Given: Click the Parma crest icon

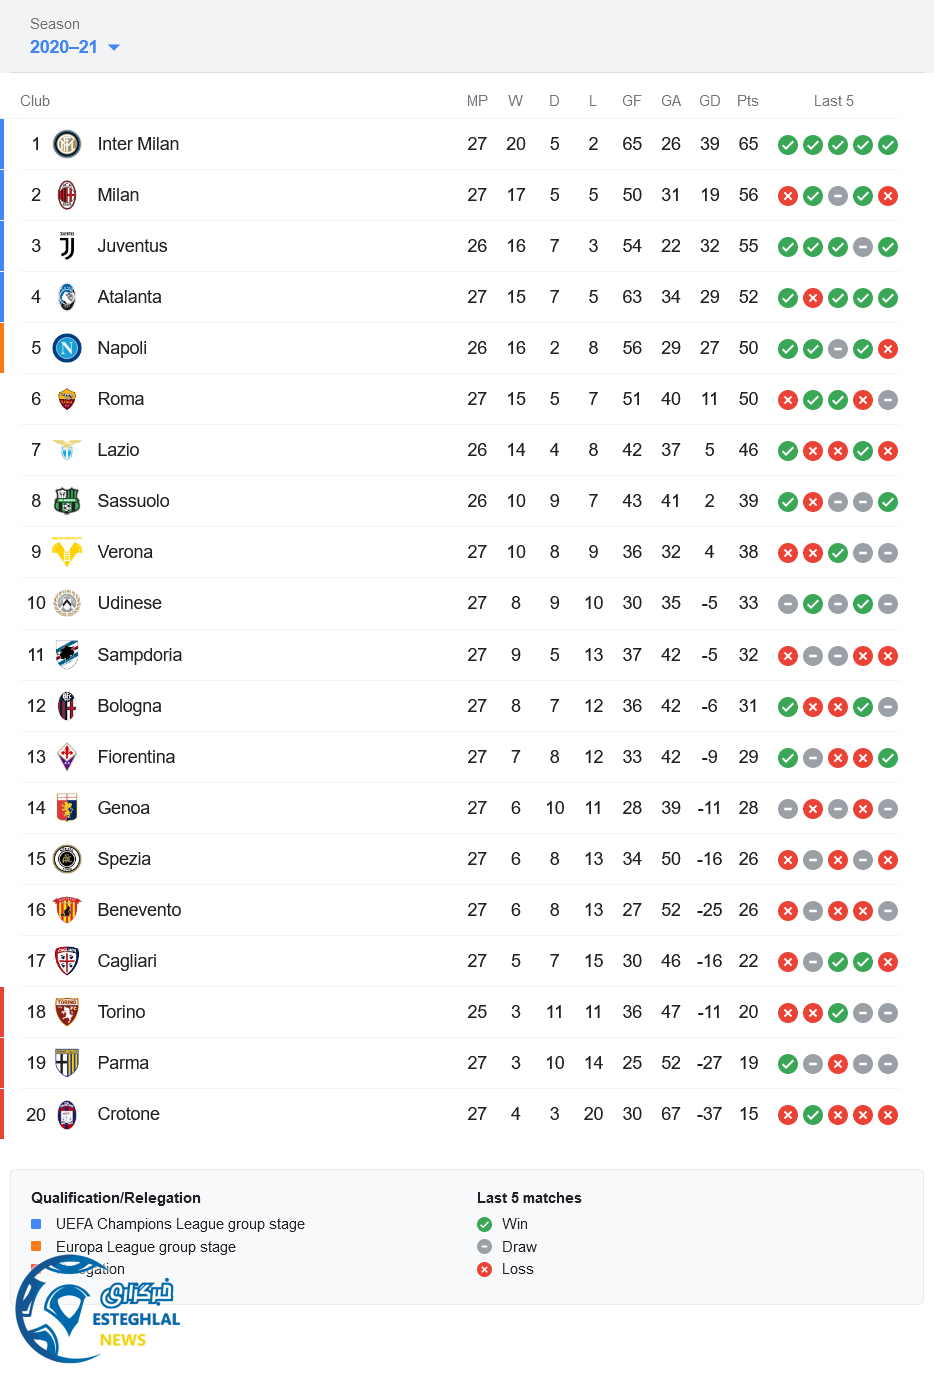Looking at the screenshot, I should point(67,1063).
